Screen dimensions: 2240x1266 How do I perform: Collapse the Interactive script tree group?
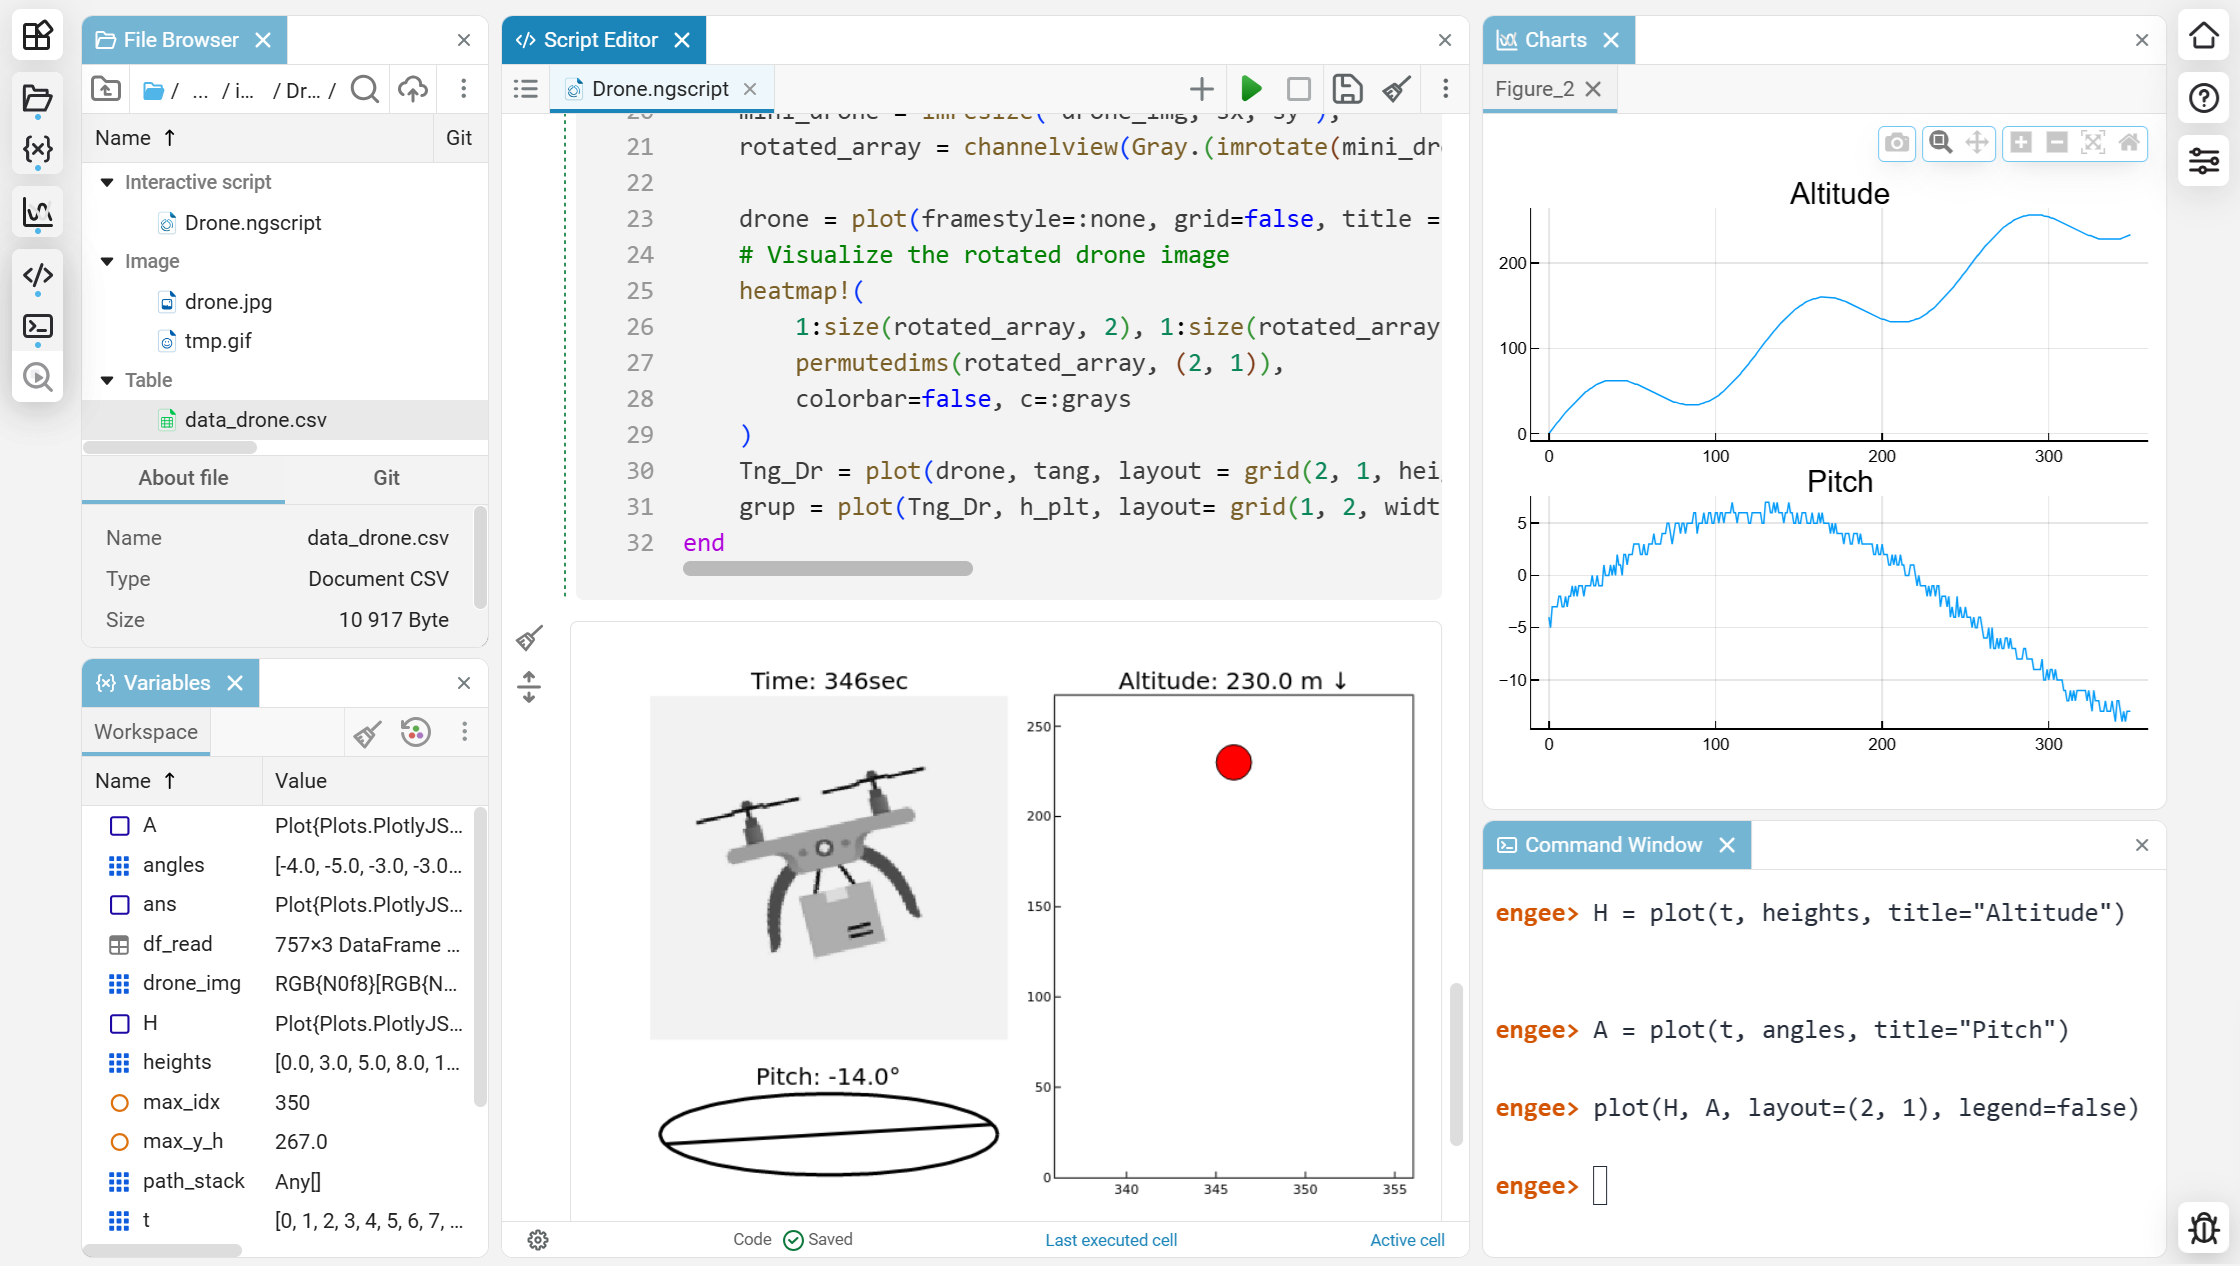pyautogui.click(x=107, y=182)
